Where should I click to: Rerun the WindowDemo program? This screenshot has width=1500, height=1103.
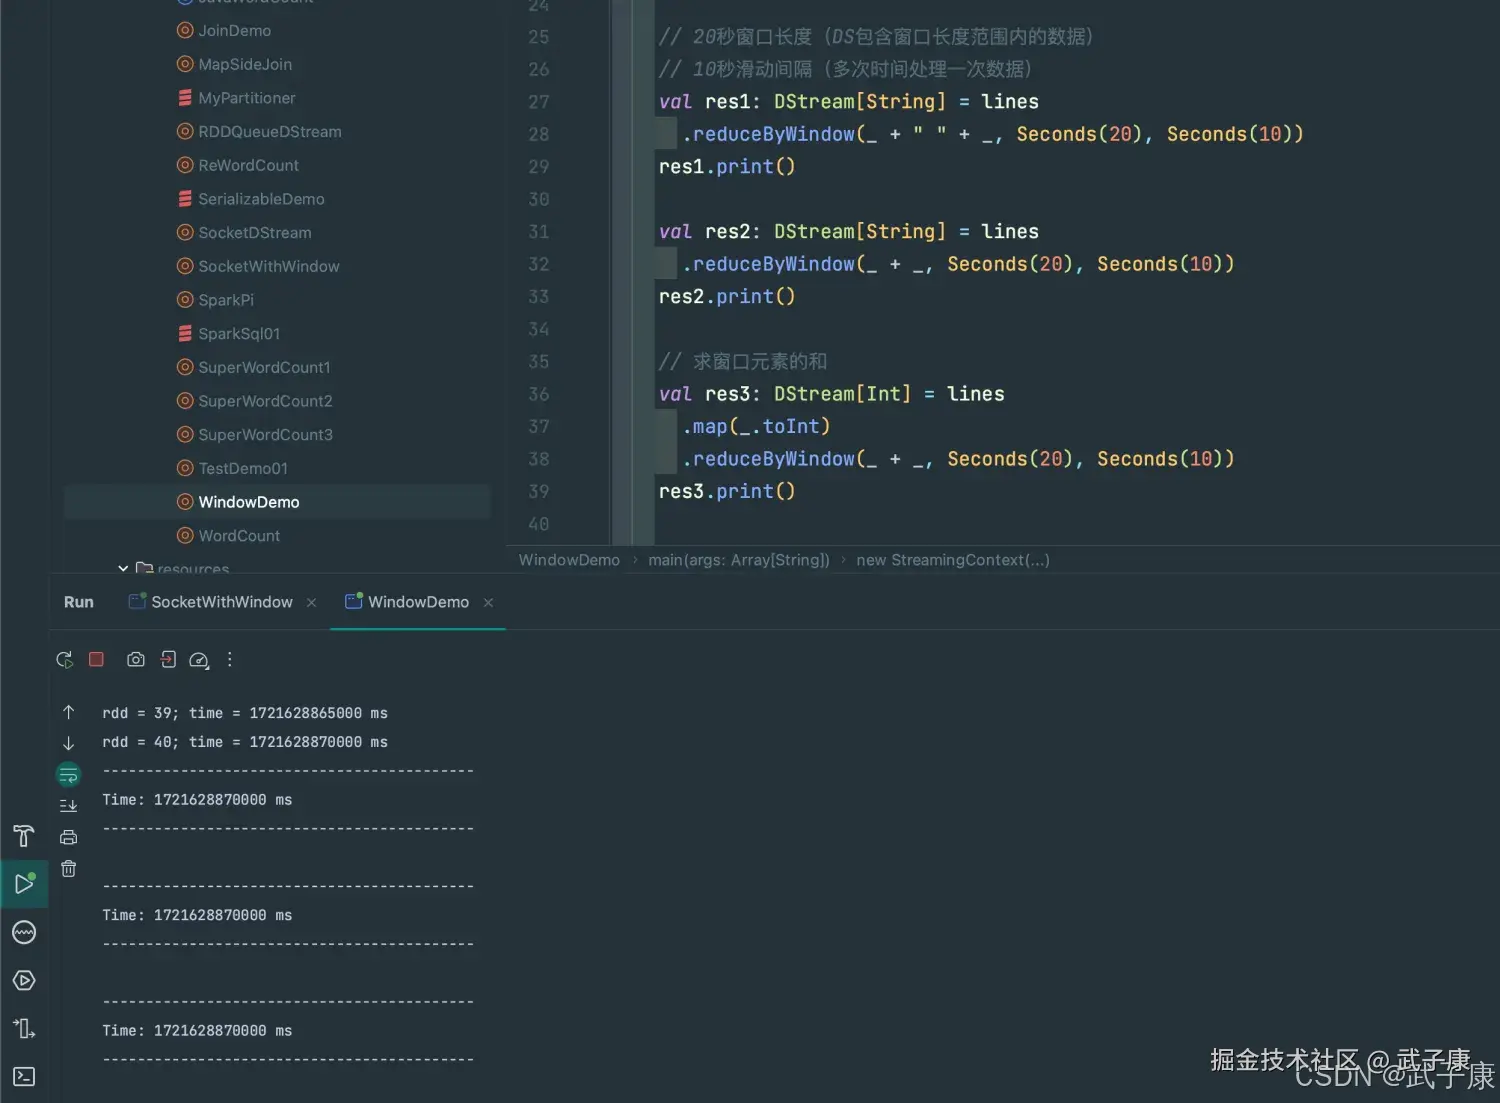65,660
